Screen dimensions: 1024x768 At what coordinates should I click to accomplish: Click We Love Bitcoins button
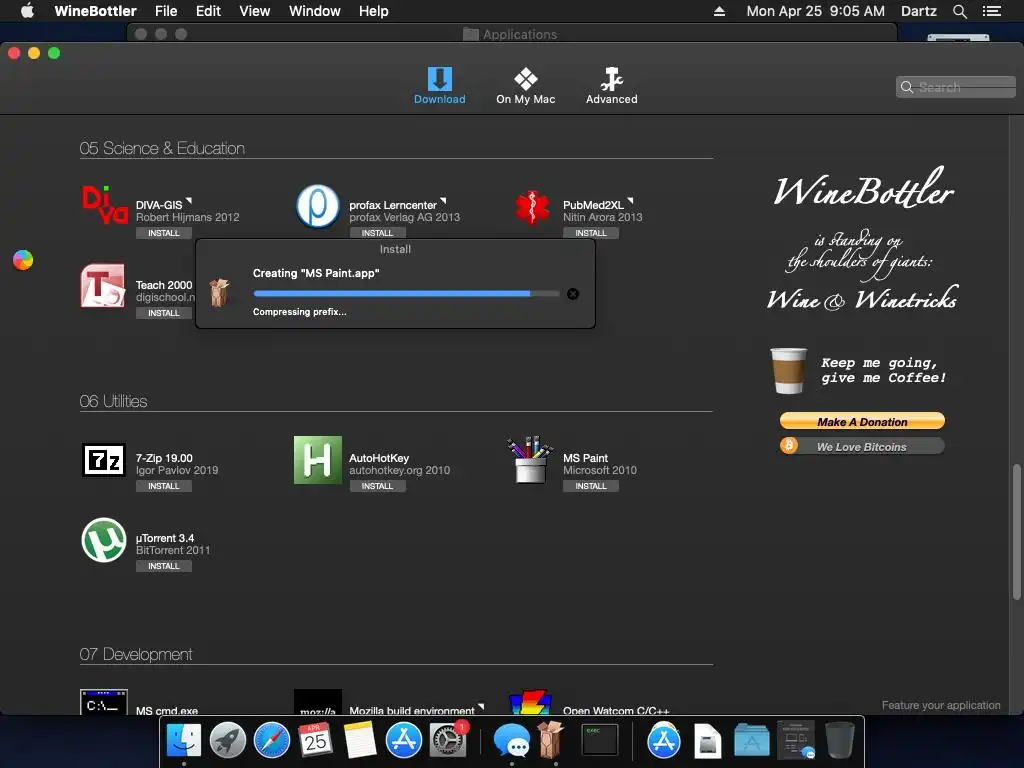(862, 447)
